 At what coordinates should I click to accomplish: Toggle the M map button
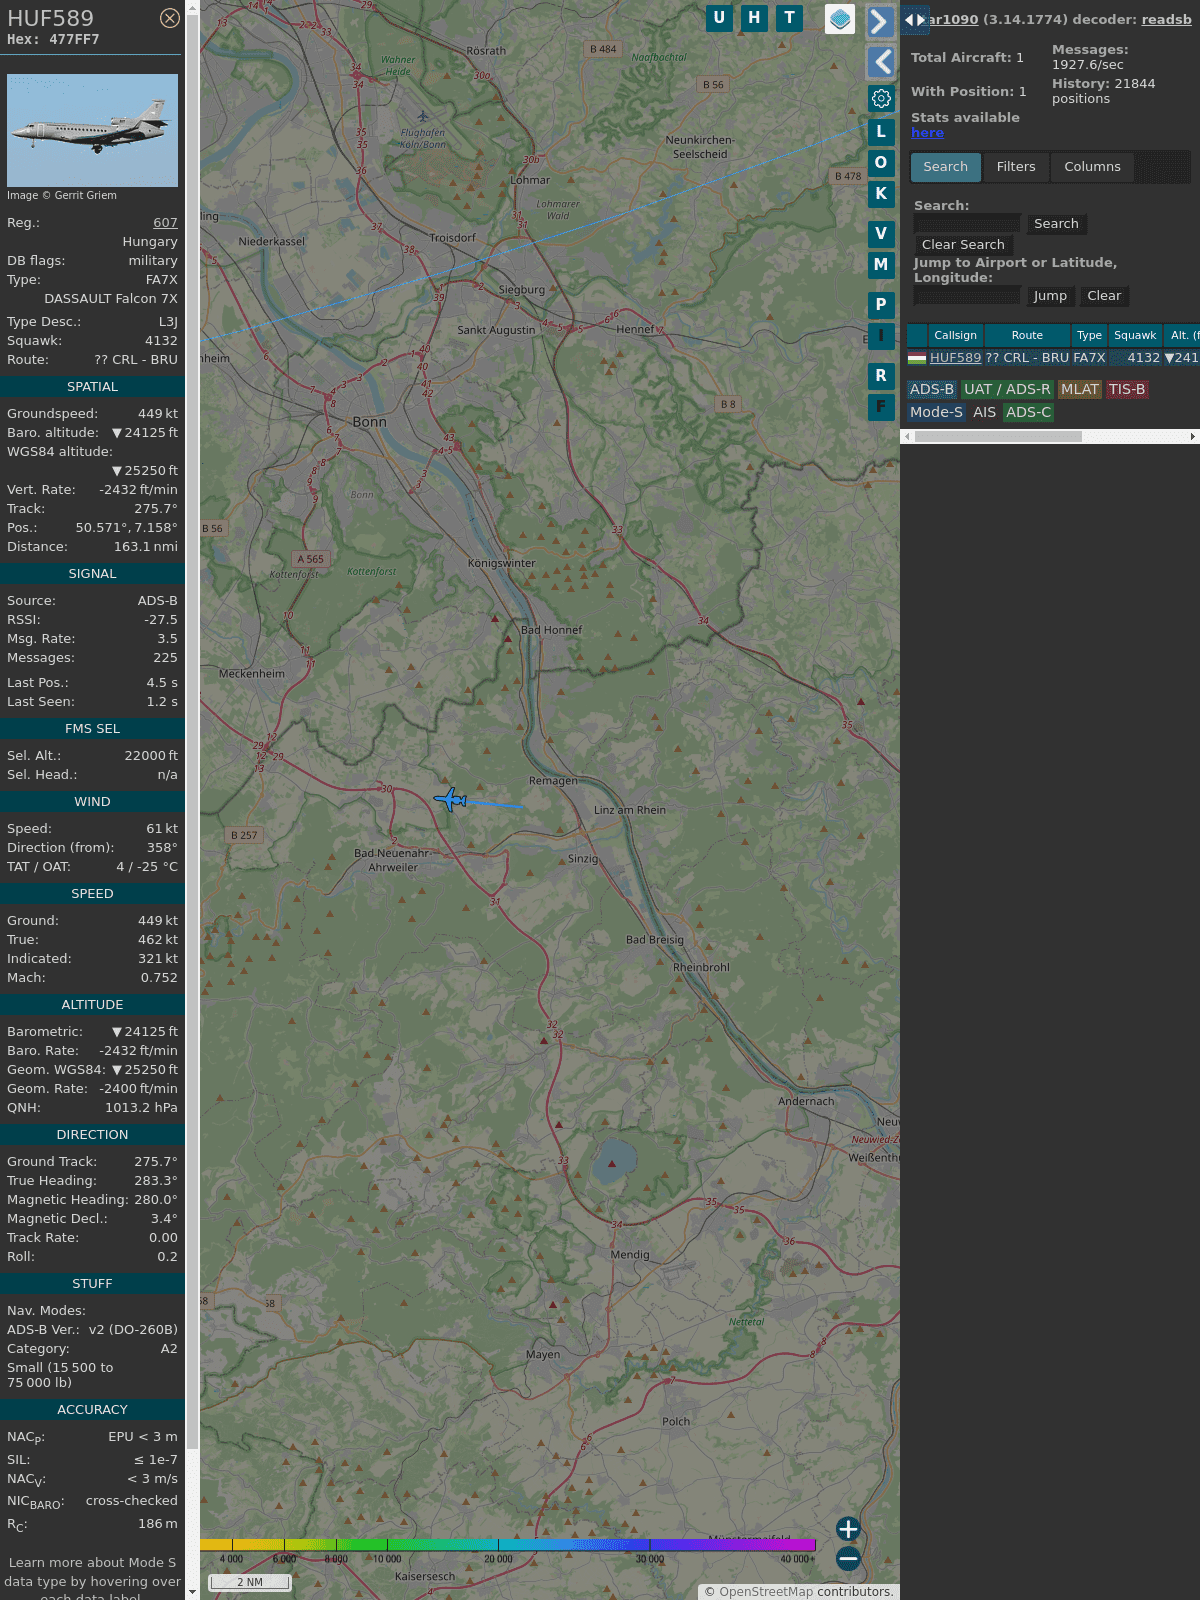coord(881,265)
